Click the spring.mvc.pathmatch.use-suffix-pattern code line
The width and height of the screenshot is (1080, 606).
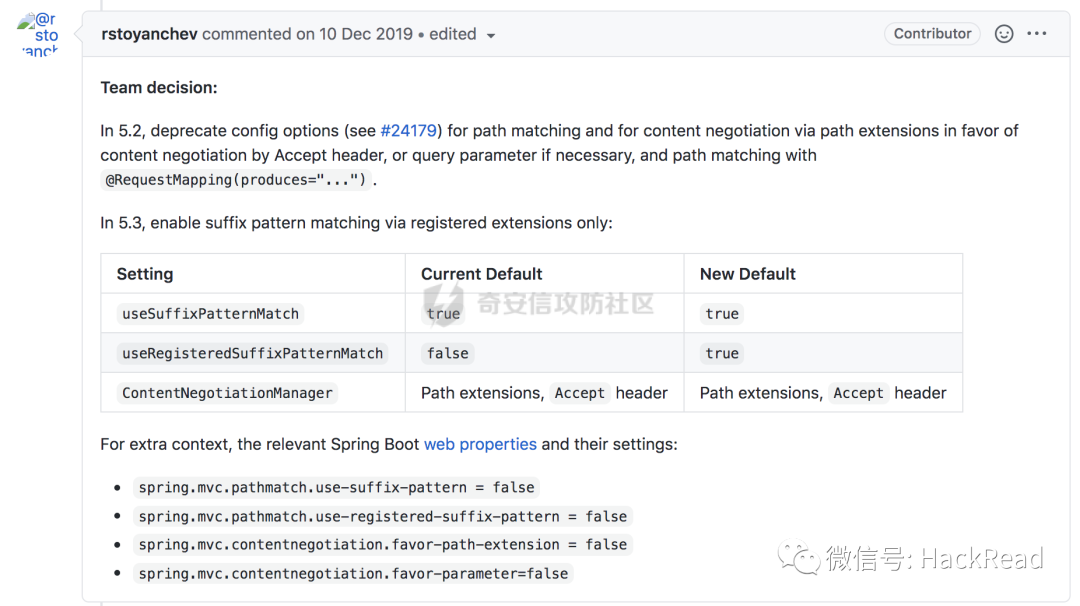pos(337,488)
